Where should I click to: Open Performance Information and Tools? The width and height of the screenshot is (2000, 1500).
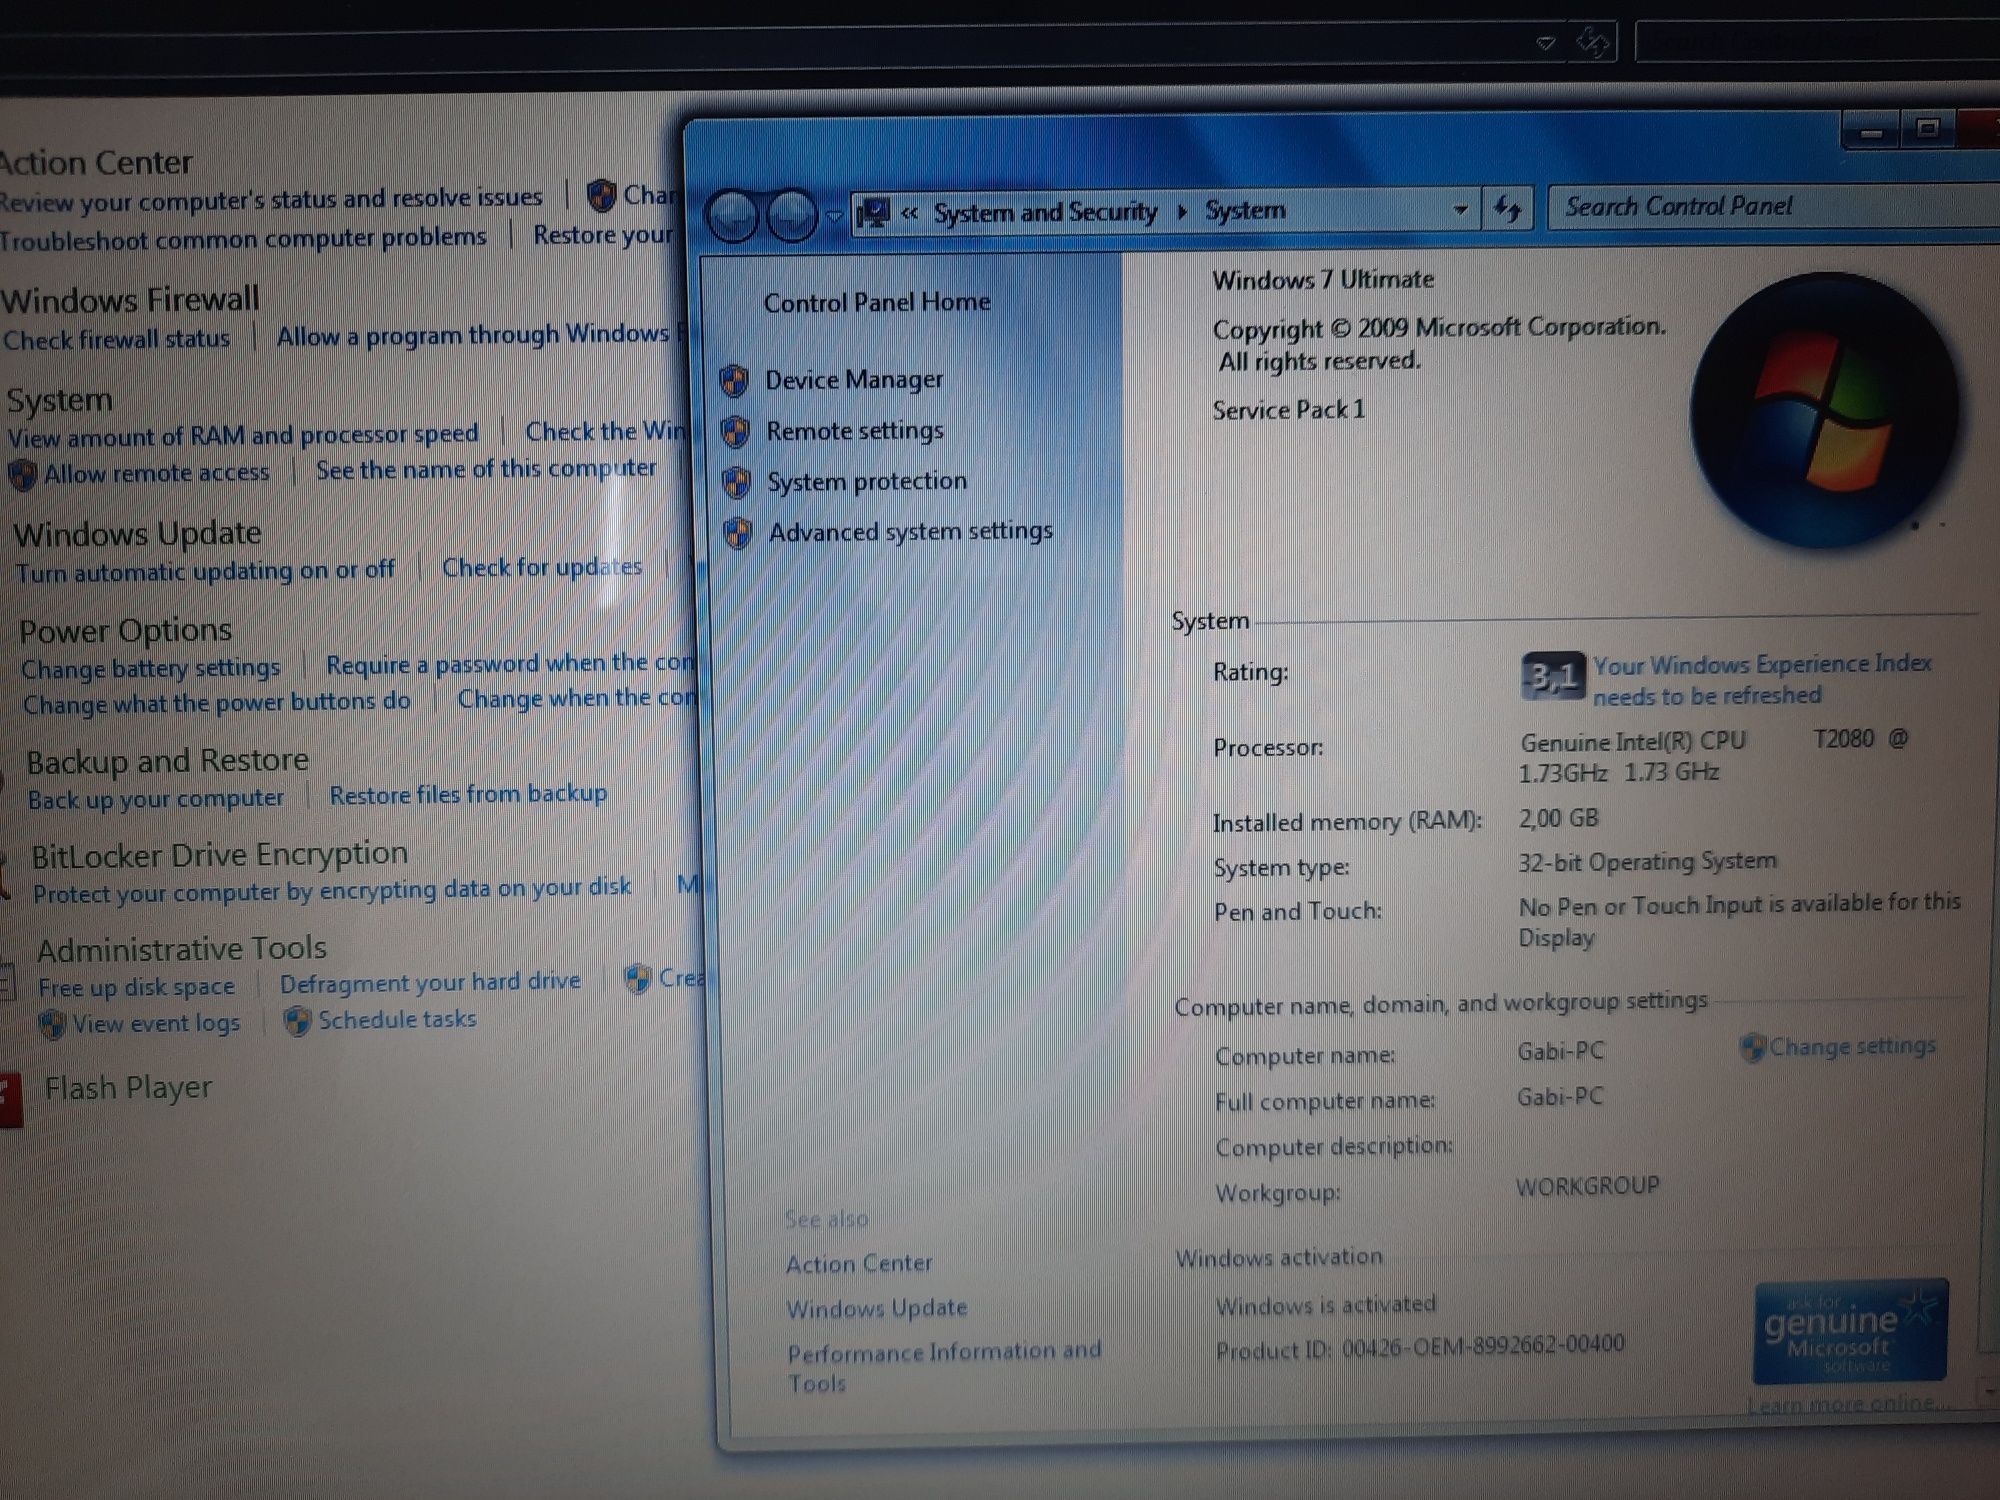[944, 1368]
